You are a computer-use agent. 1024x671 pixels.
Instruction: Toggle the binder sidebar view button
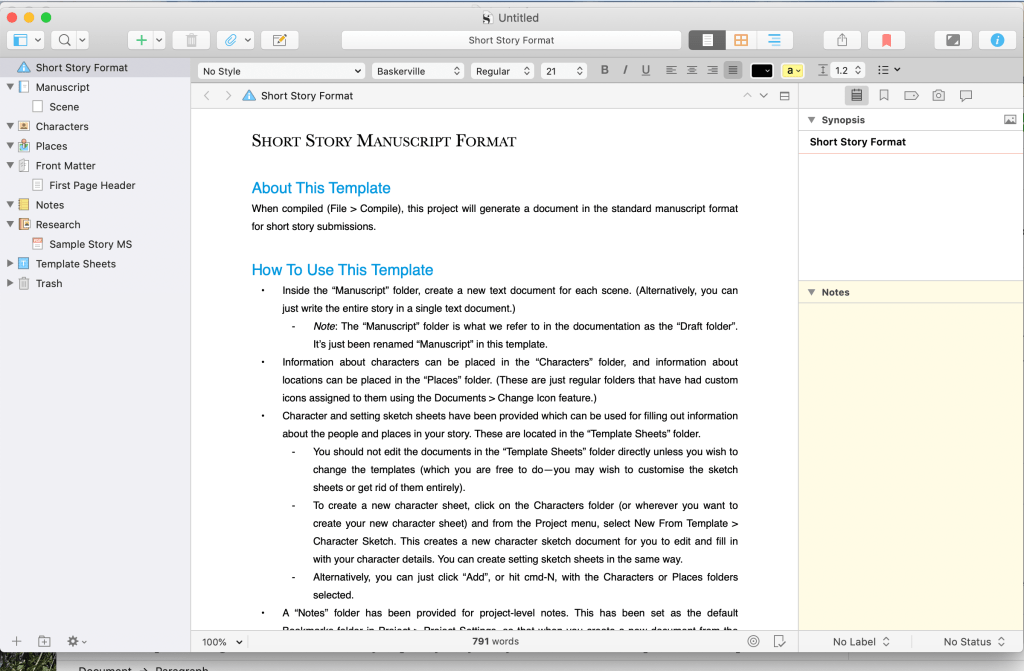(20, 40)
